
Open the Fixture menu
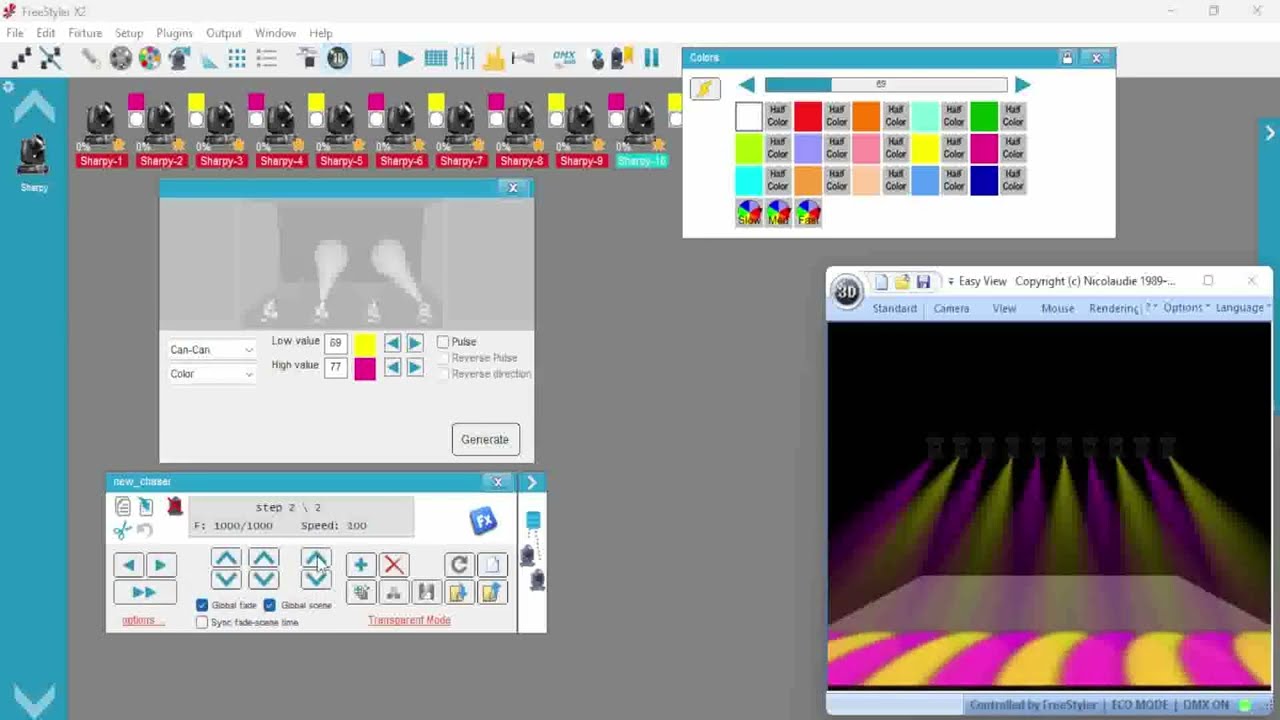pyautogui.click(x=85, y=33)
